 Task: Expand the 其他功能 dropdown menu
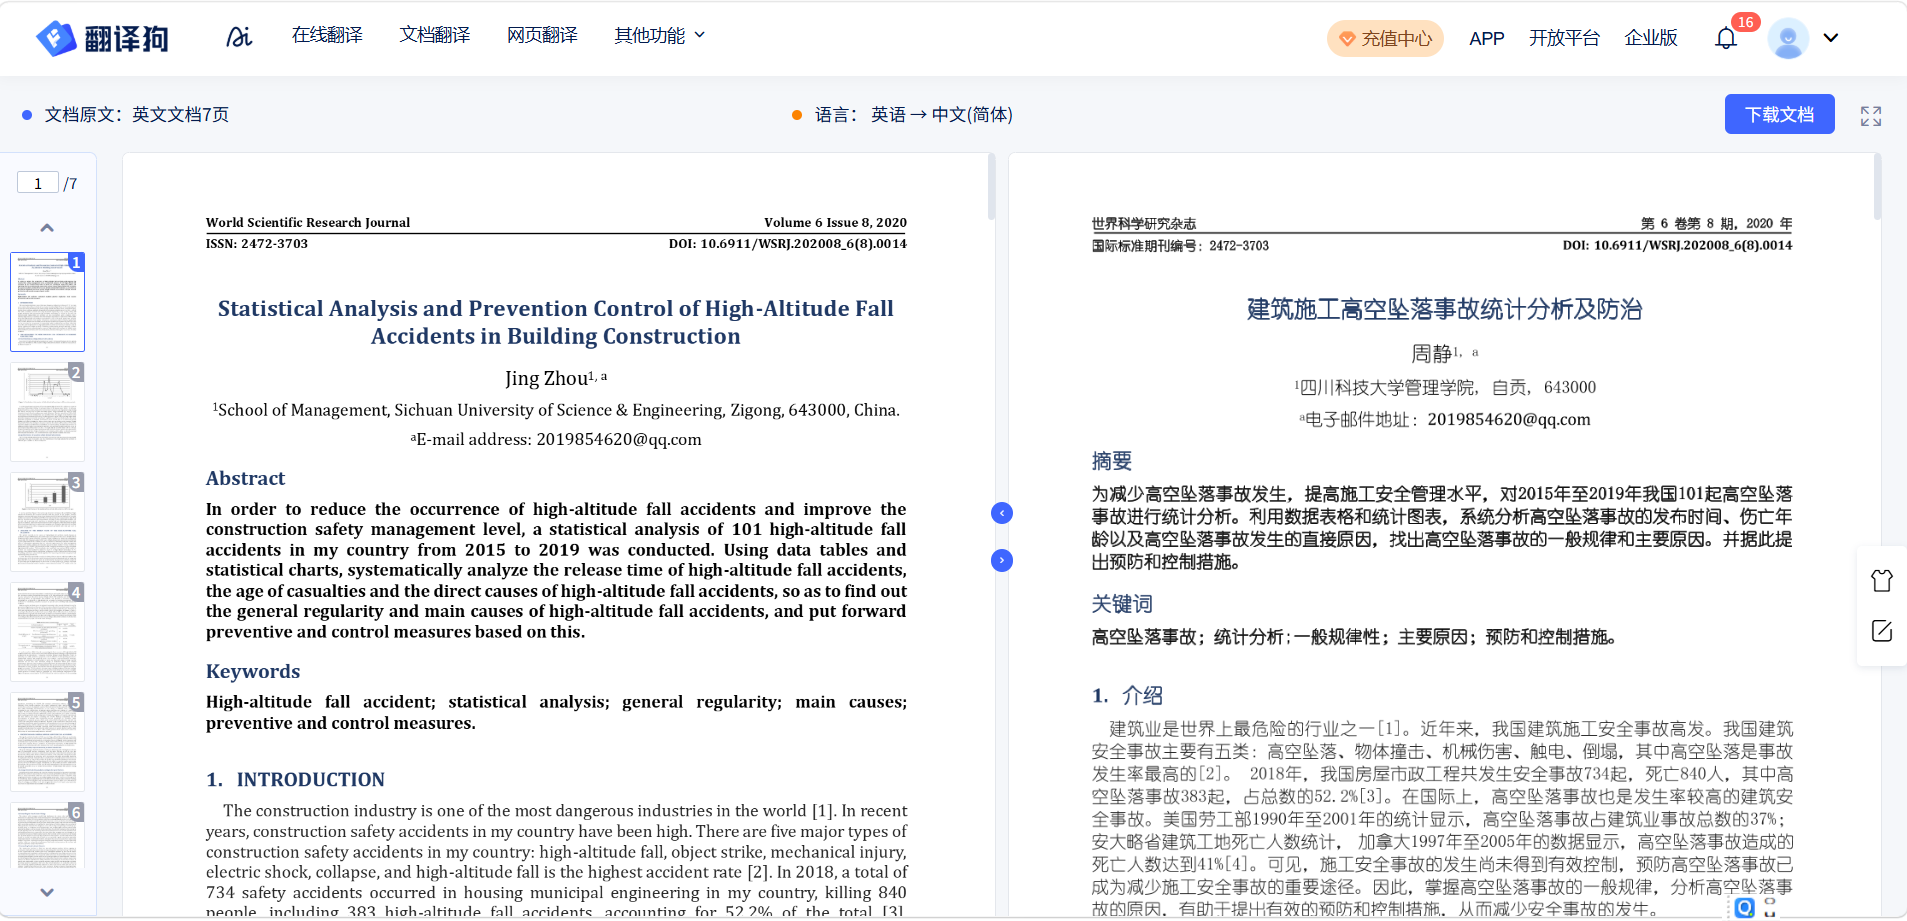659,36
